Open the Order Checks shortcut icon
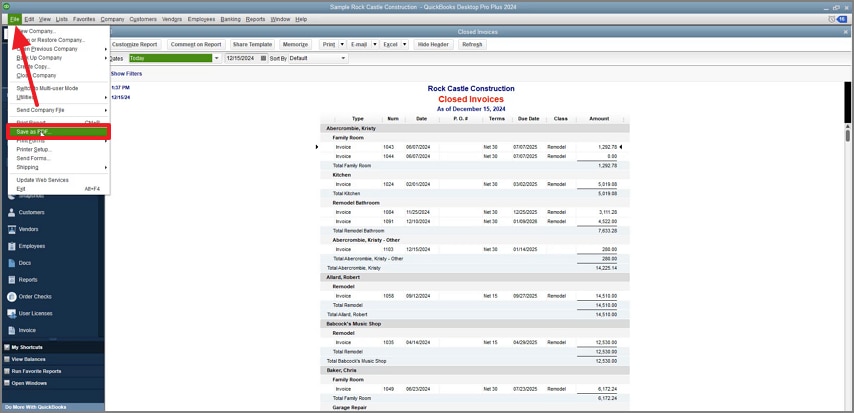This screenshot has width=854, height=413. tap(11, 297)
